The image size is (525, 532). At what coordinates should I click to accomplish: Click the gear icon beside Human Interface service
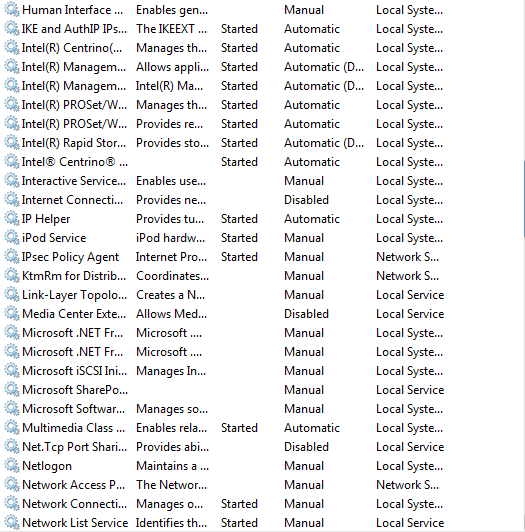[12, 9]
